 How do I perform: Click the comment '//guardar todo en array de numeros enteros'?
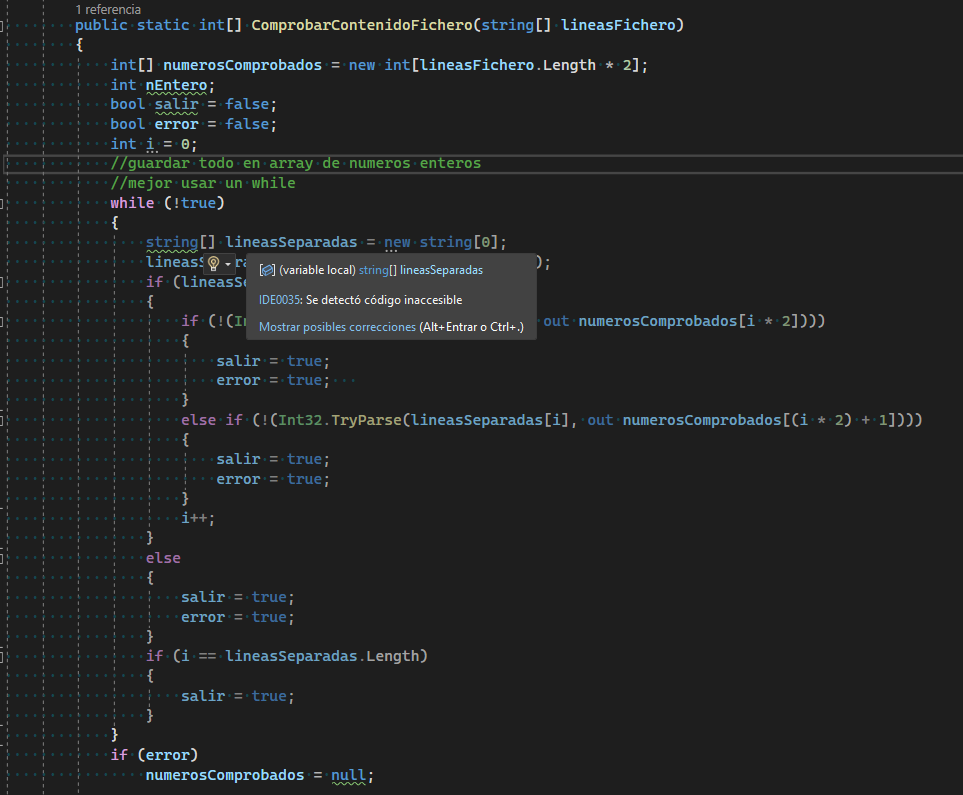coord(295,163)
